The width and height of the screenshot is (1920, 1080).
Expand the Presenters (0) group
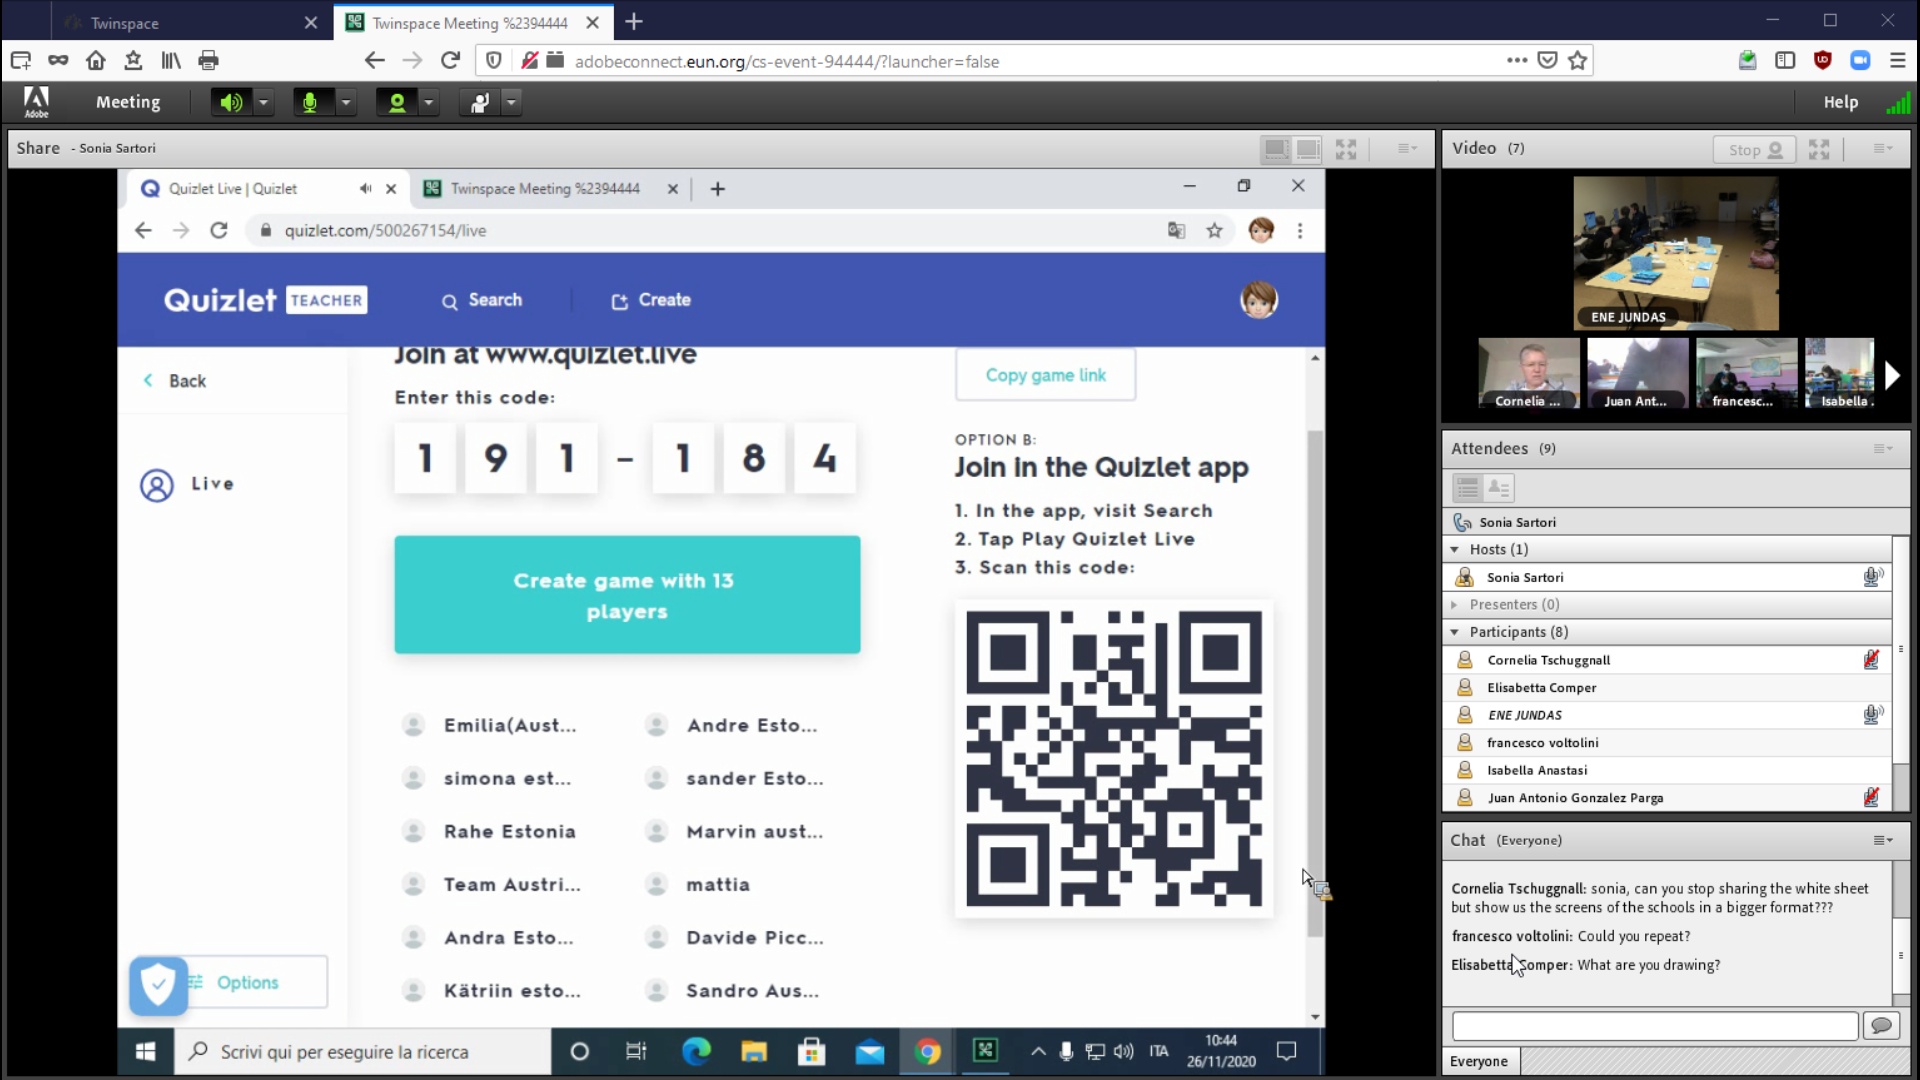1455,605
